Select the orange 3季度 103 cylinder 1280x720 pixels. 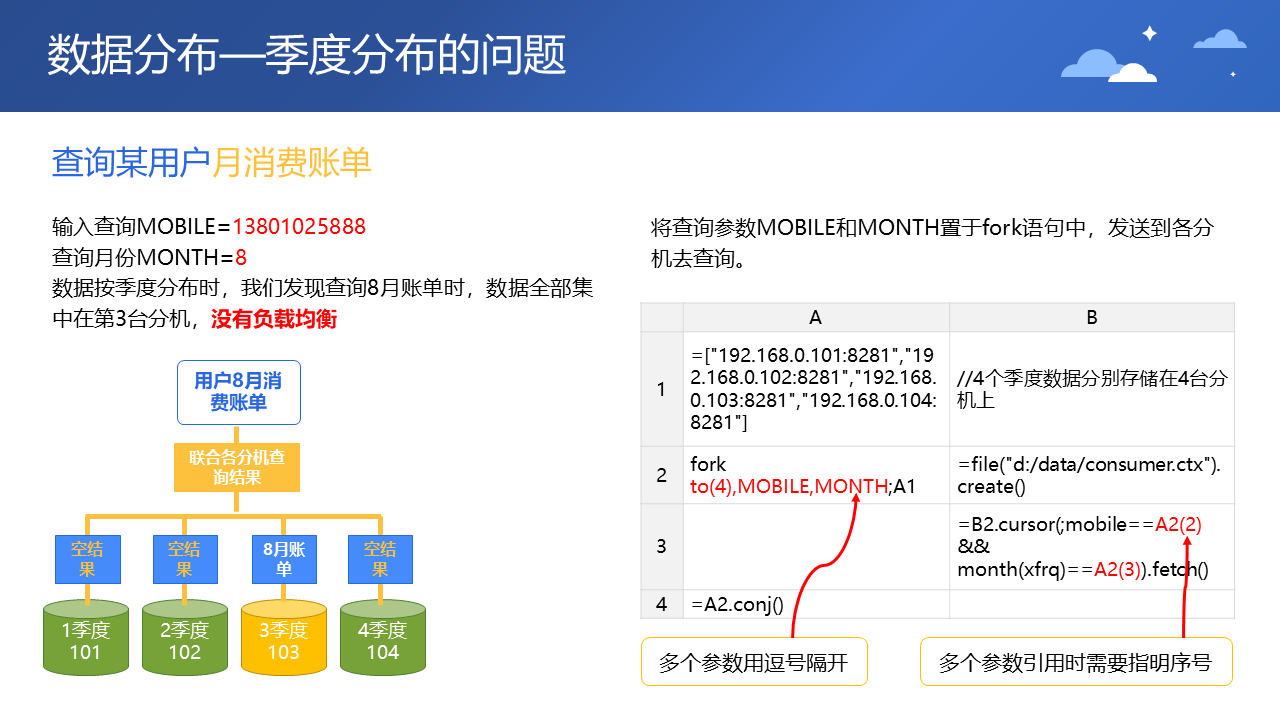[284, 637]
